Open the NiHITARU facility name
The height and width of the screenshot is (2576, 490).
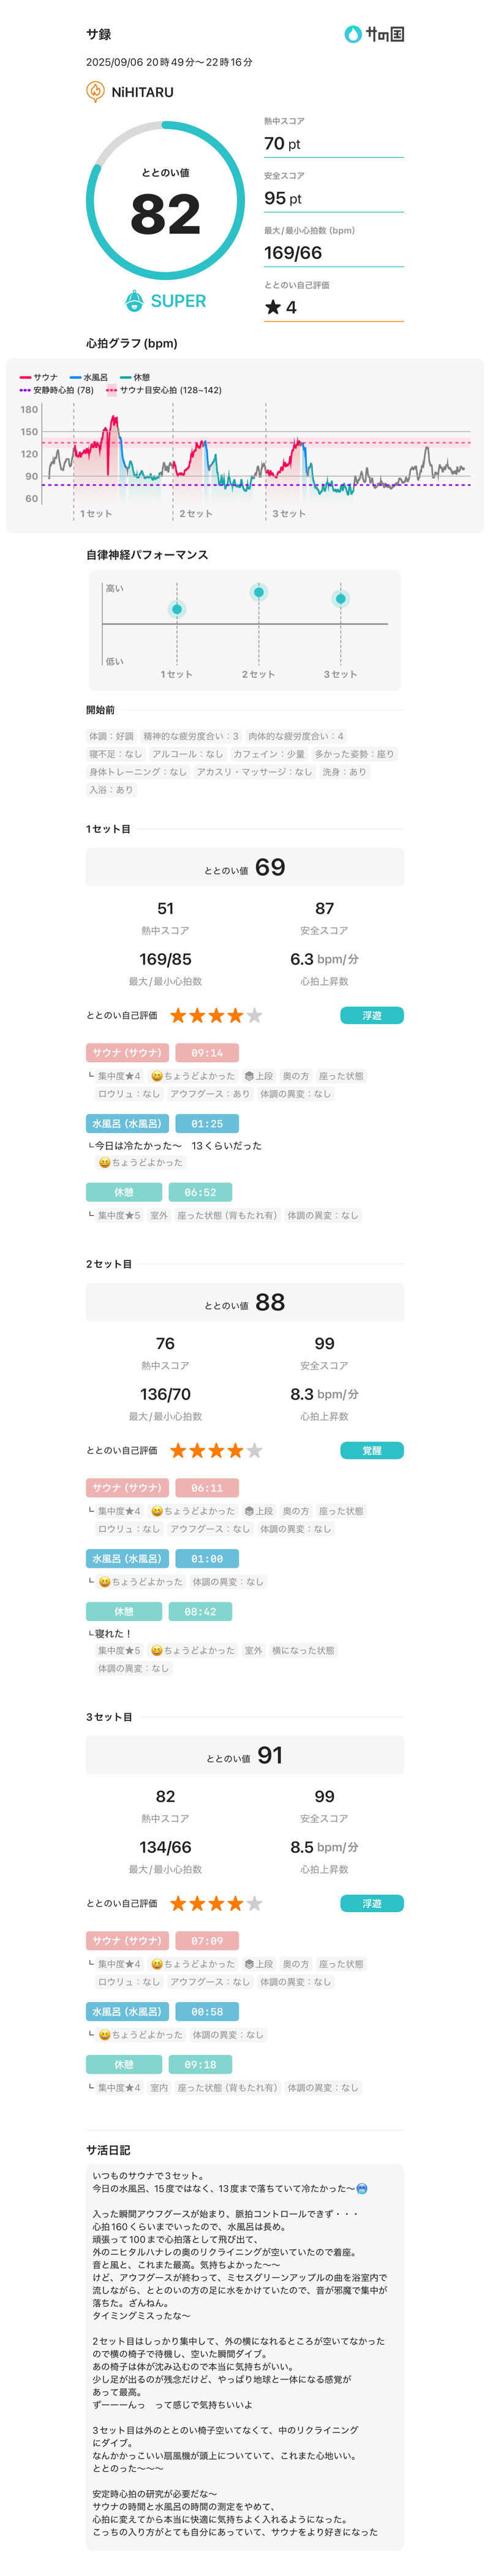click(142, 92)
